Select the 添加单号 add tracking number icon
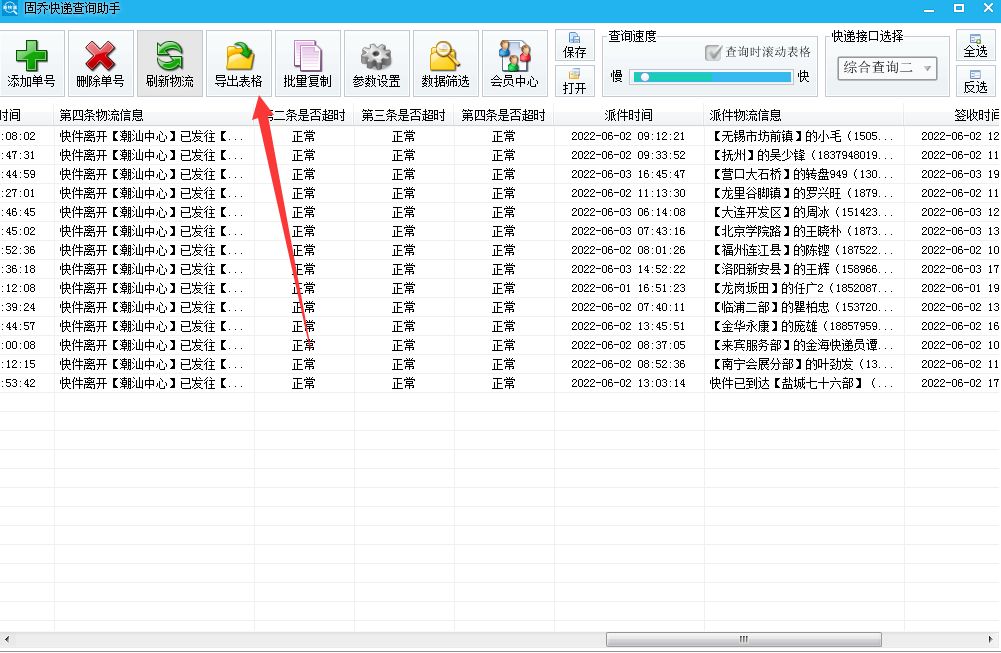 pos(32,61)
